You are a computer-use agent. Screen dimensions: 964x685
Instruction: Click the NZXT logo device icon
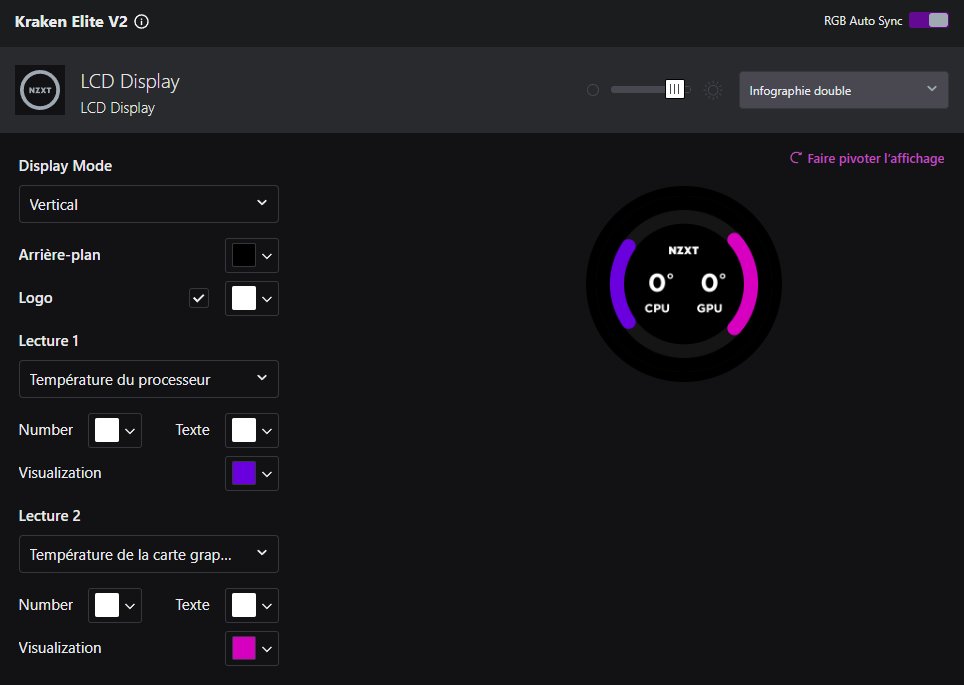[x=41, y=90]
